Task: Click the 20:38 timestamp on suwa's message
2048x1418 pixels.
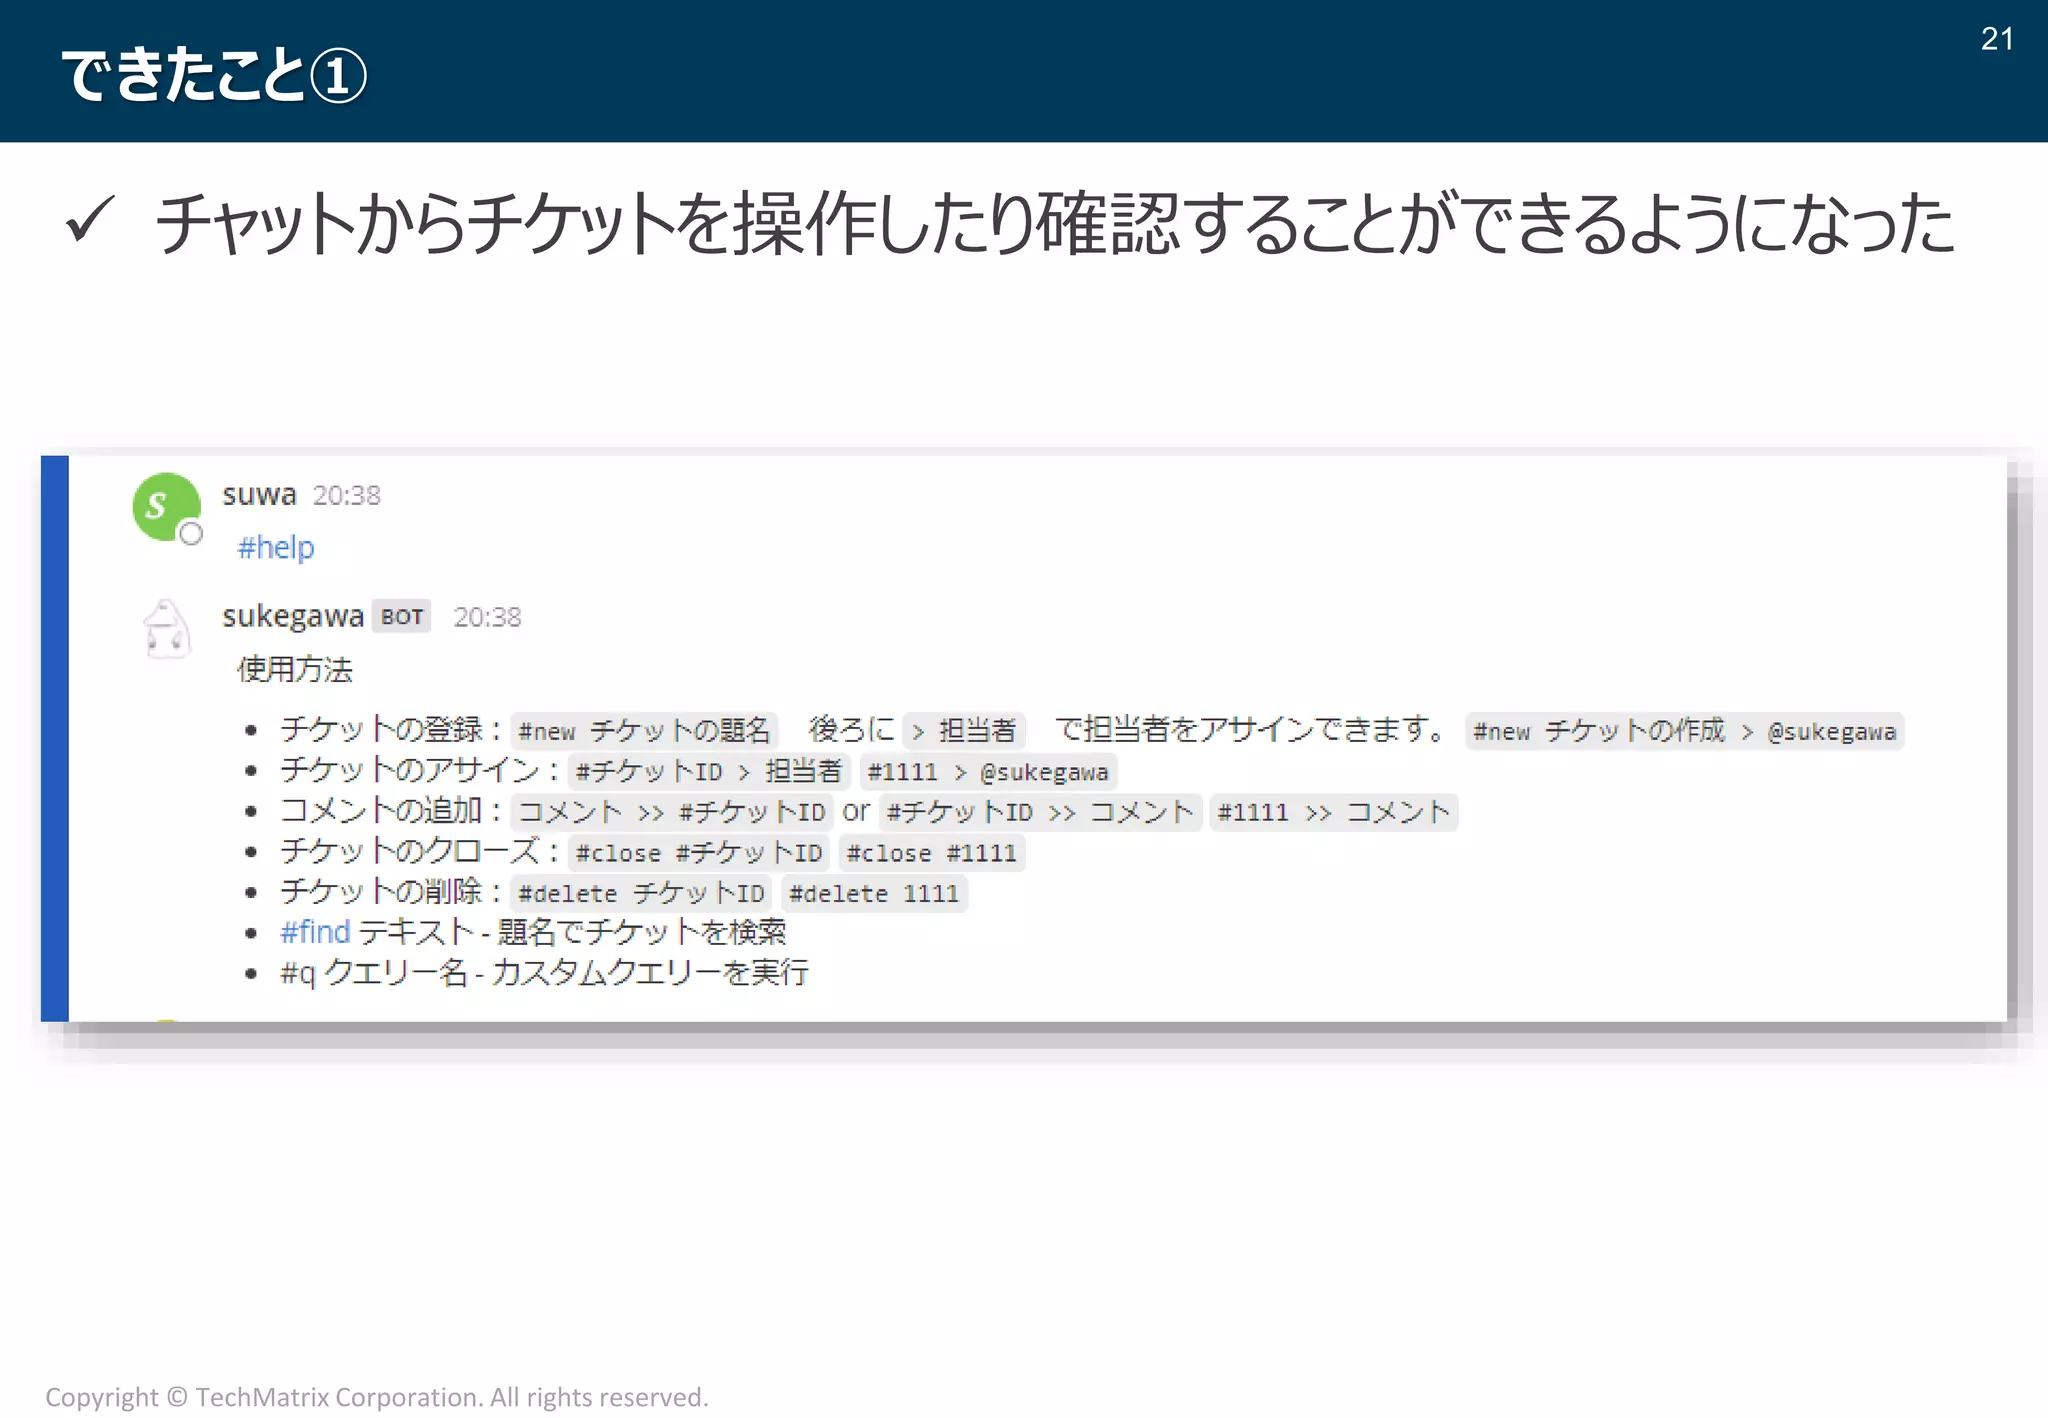Action: coord(346,496)
